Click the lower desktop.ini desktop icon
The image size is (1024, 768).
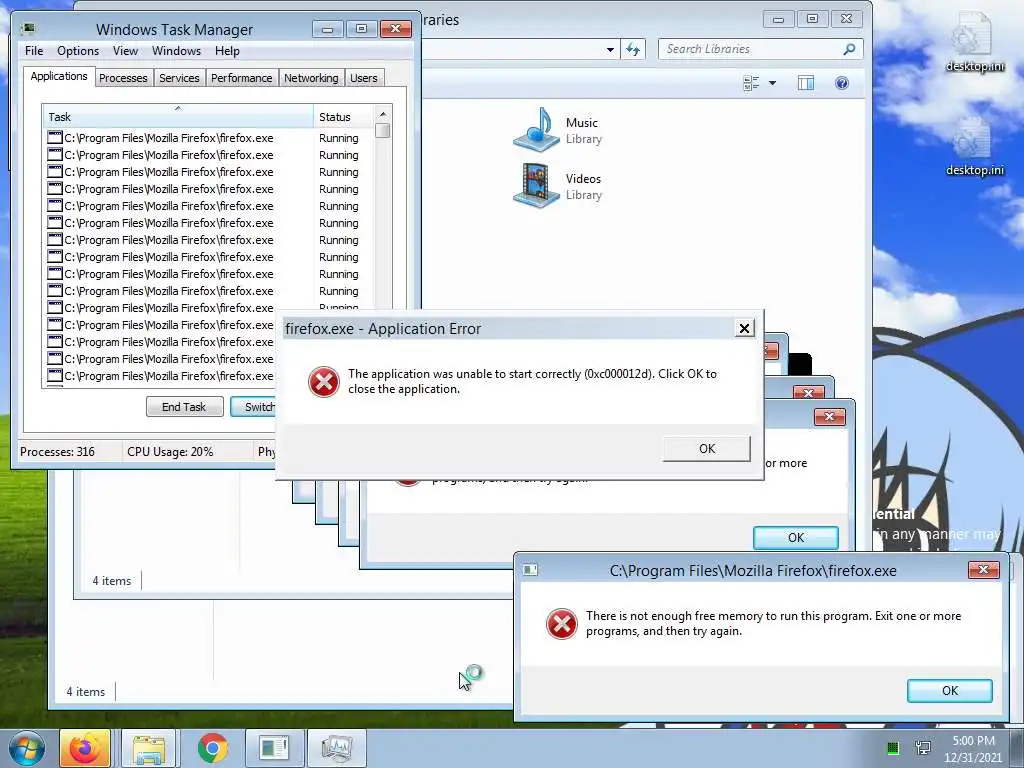click(x=974, y=147)
